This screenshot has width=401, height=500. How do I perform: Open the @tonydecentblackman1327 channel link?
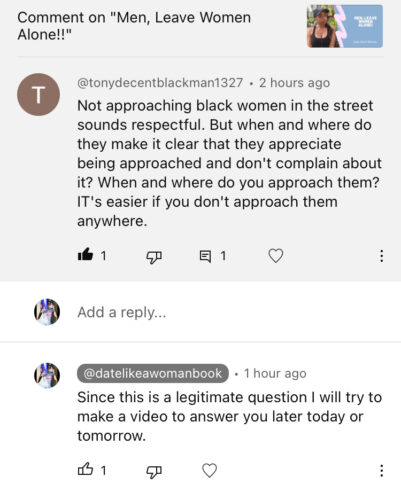pyautogui.click(x=160, y=83)
